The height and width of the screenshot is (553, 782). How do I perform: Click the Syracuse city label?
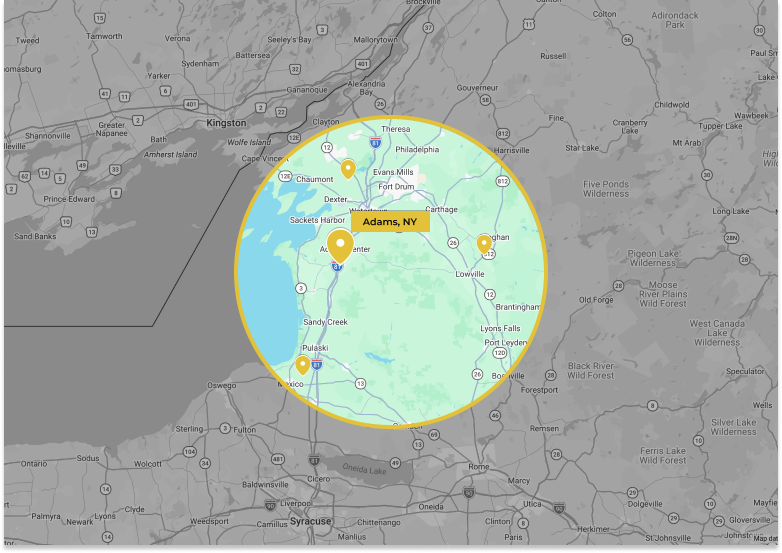pos(311,522)
